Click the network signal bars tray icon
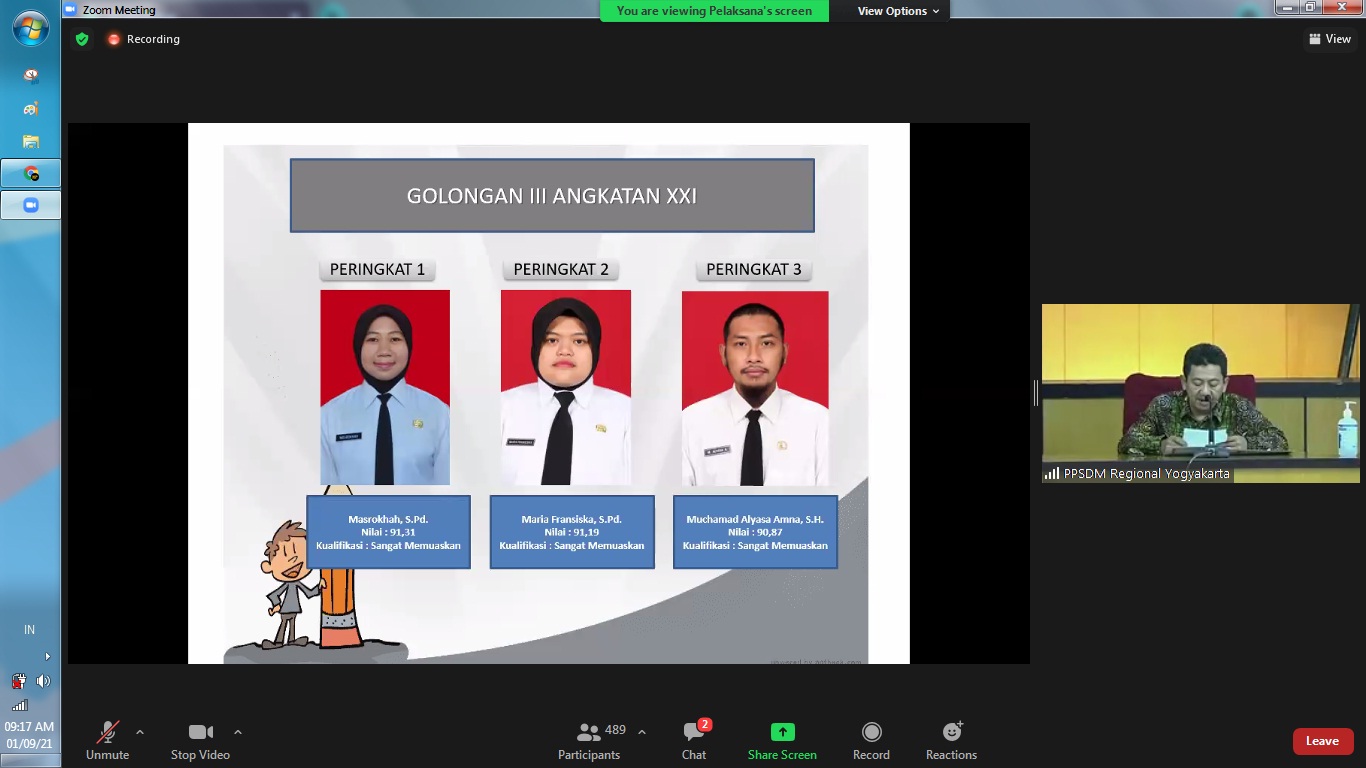1366x768 pixels. (x=19, y=705)
